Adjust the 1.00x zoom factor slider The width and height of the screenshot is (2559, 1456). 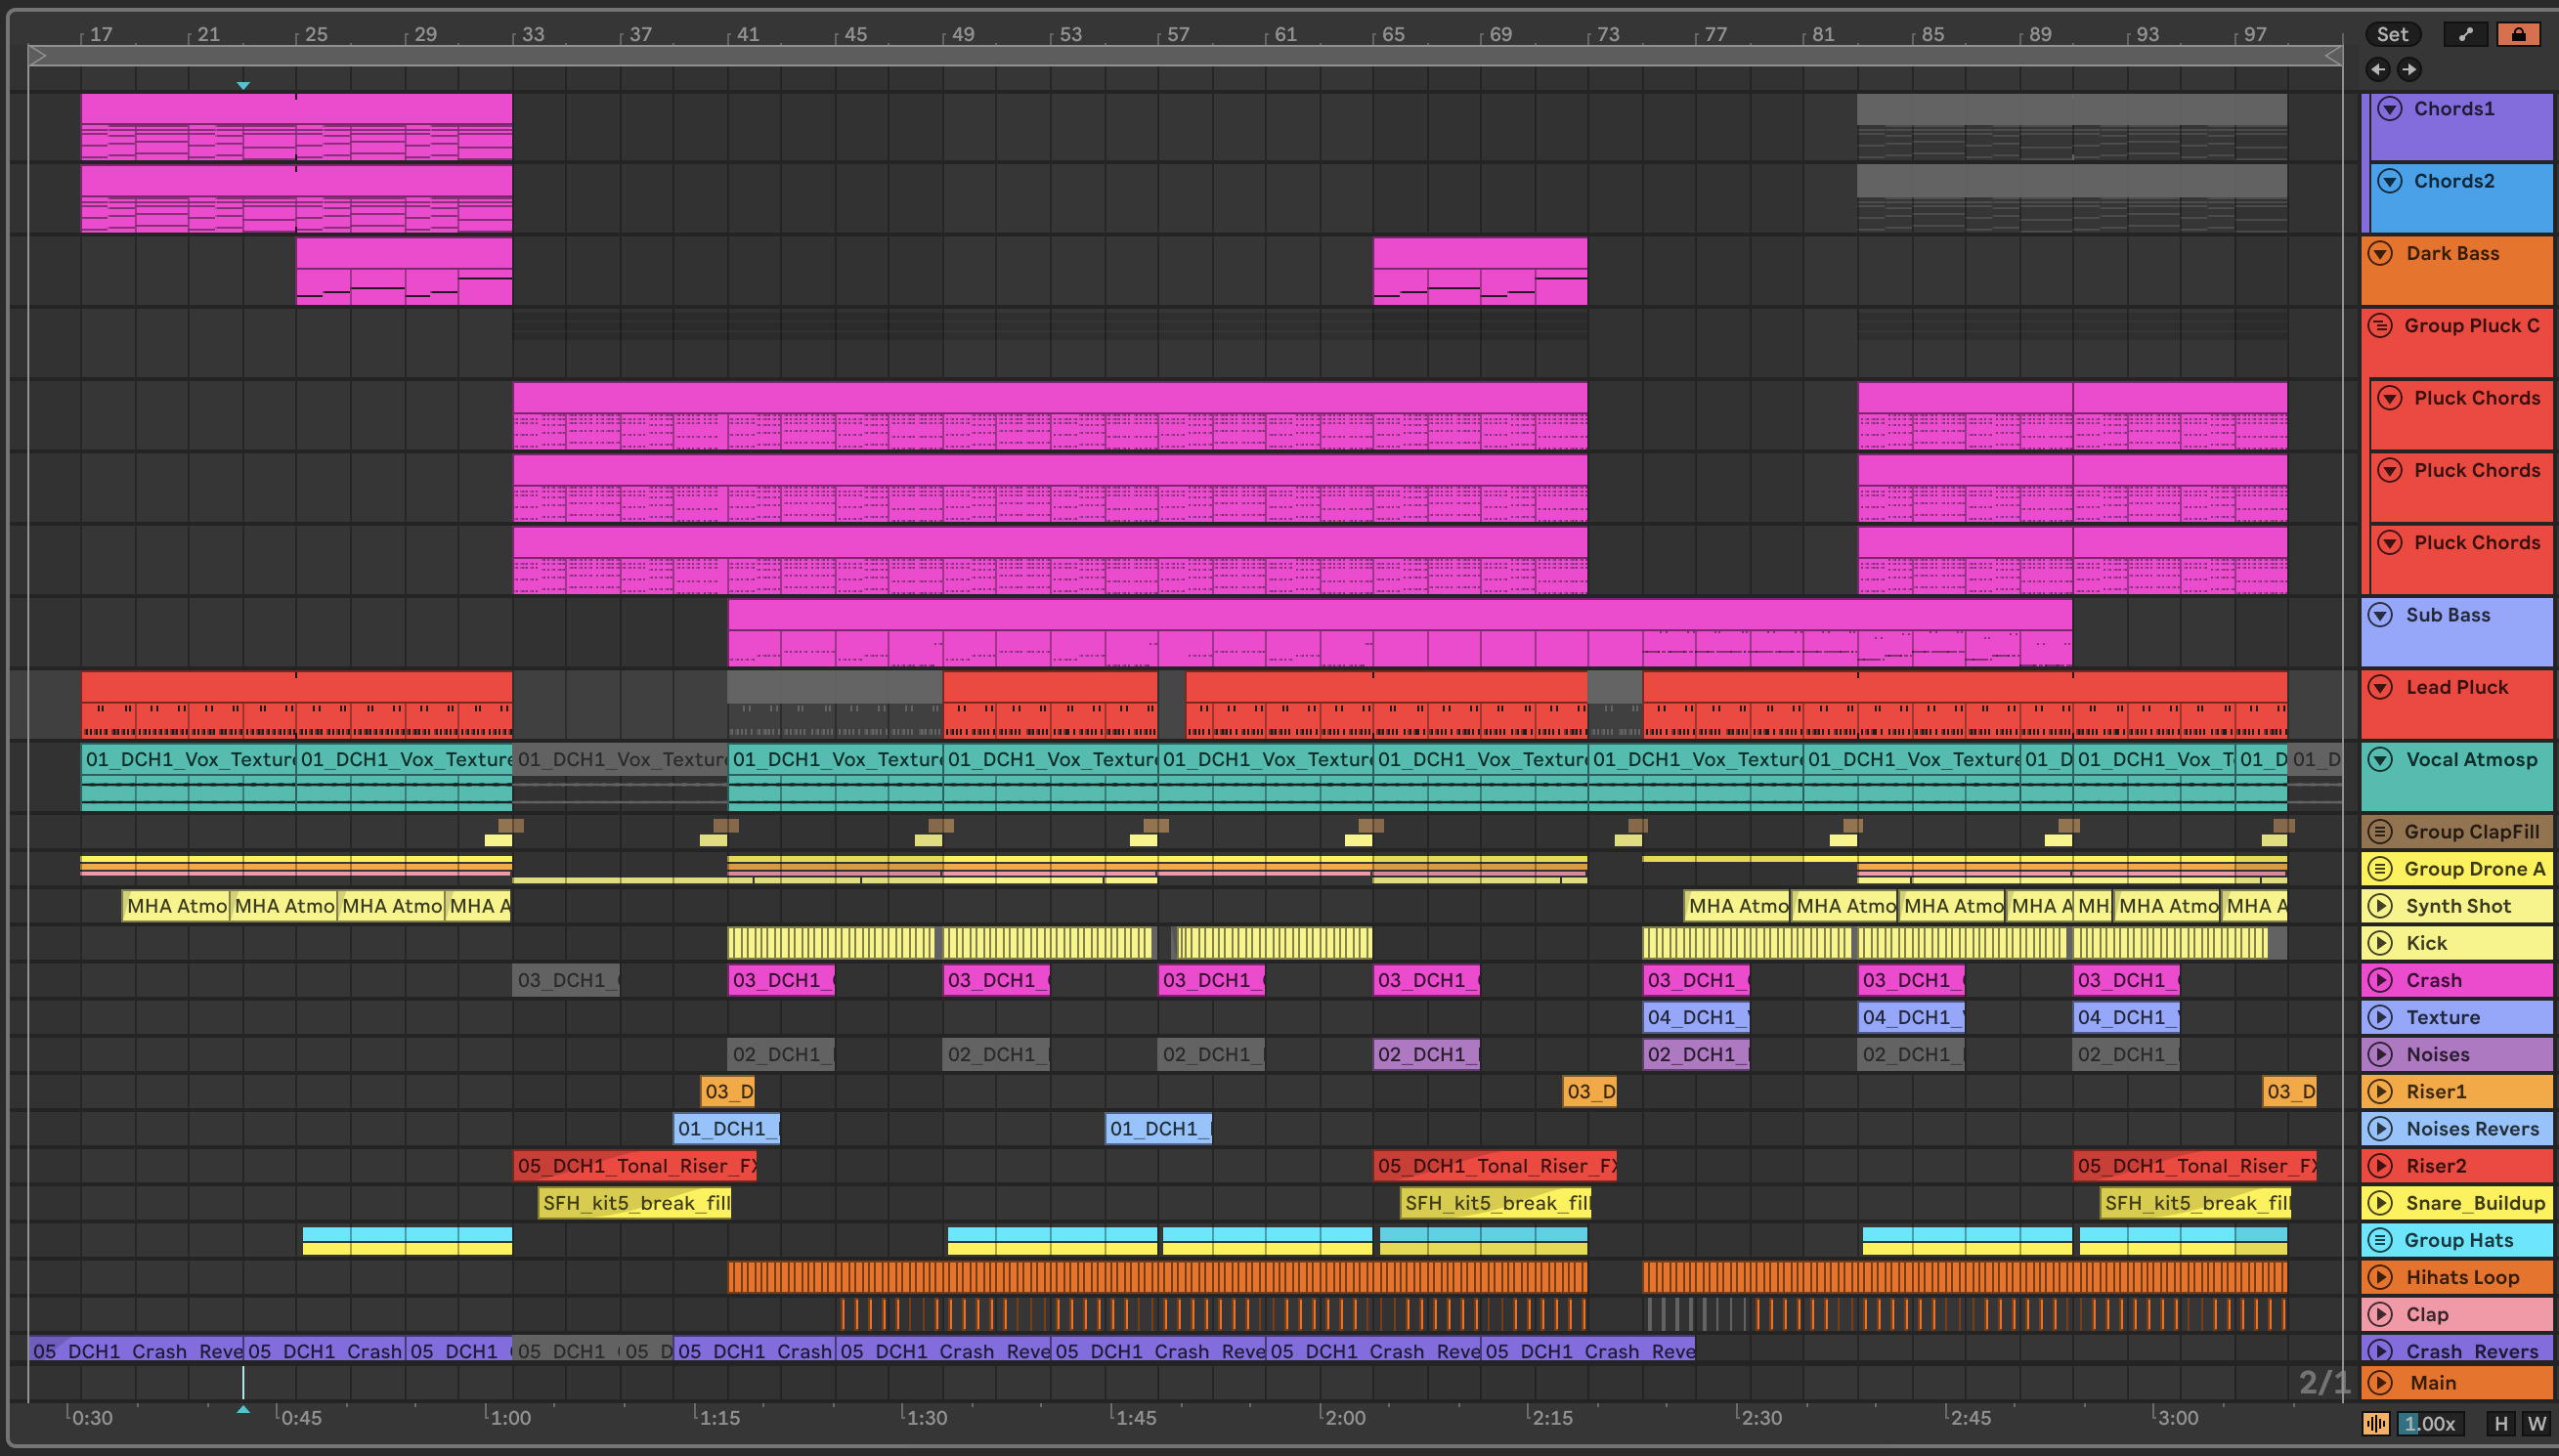coord(2429,1423)
